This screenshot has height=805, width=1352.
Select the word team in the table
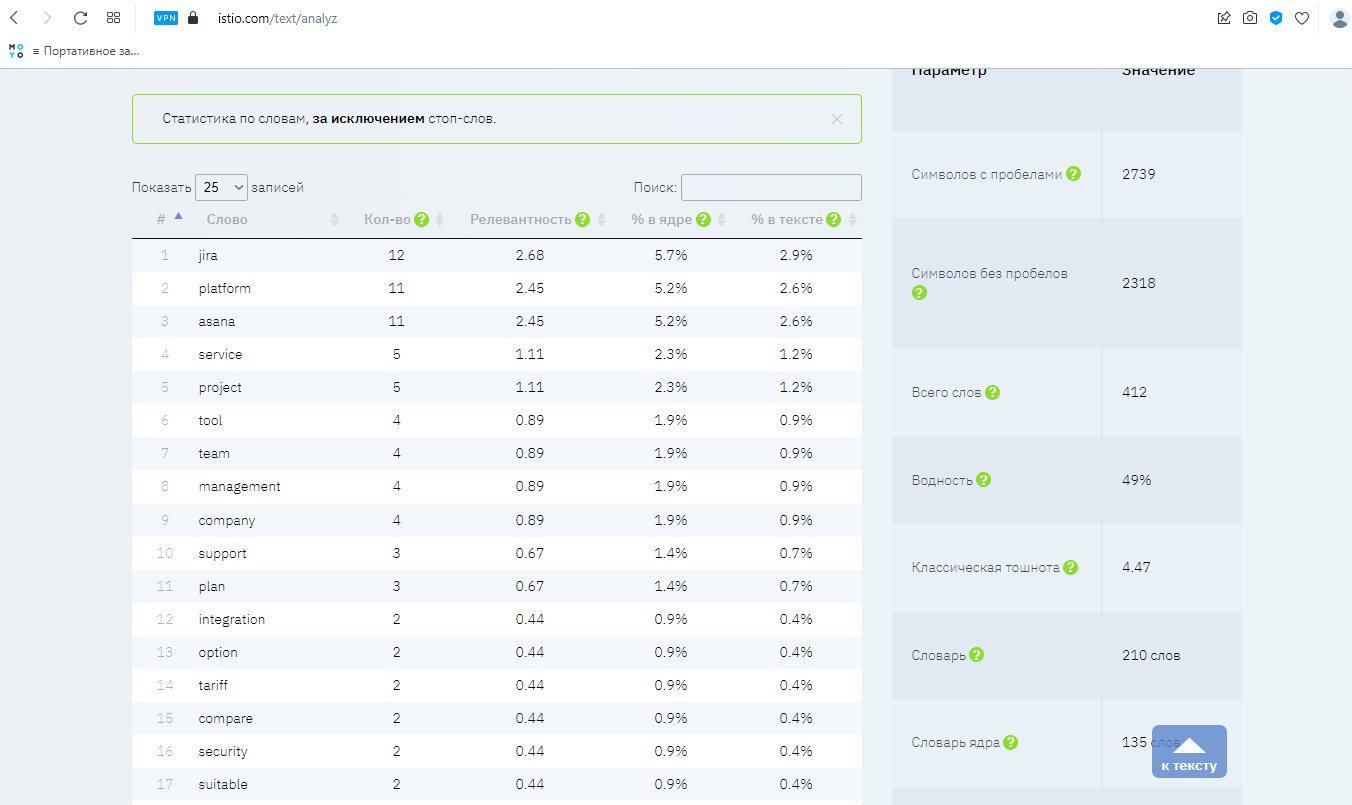214,453
